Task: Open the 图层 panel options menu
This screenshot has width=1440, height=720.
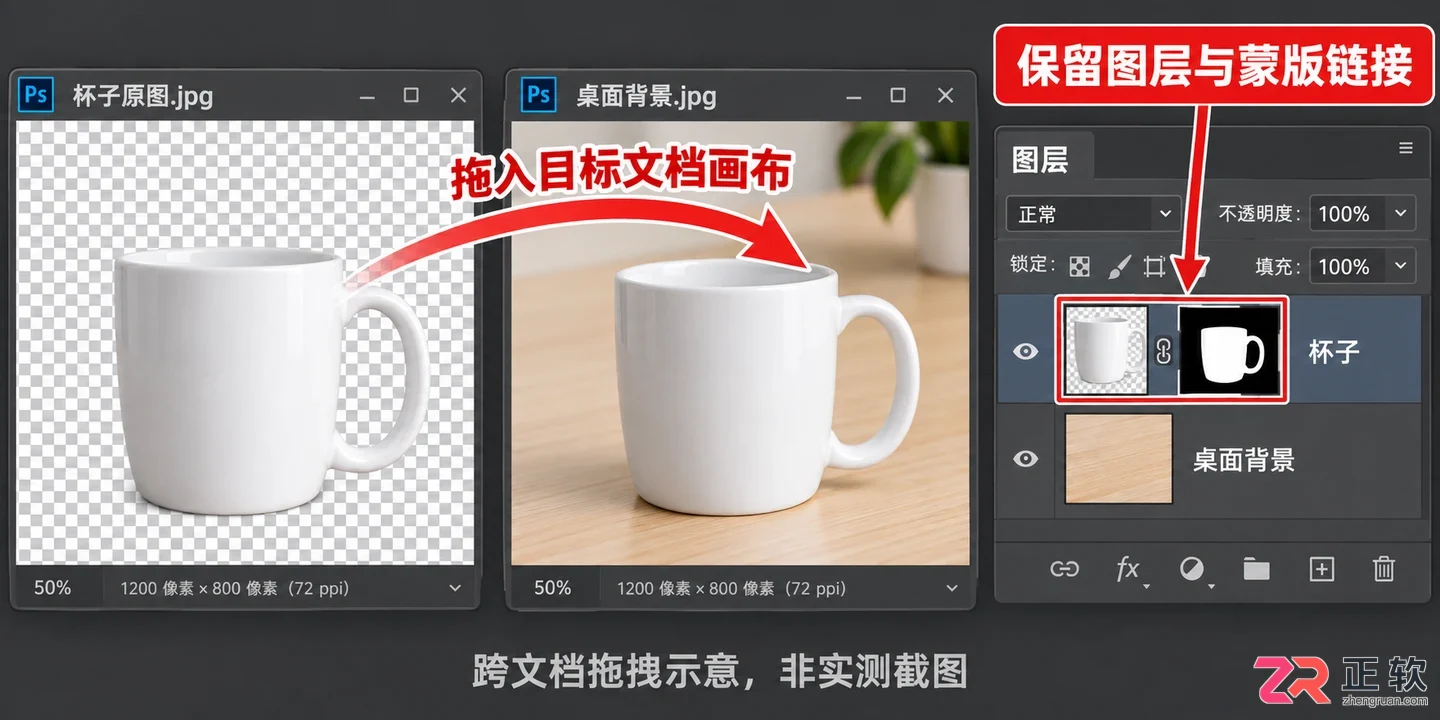Action: tap(1406, 149)
